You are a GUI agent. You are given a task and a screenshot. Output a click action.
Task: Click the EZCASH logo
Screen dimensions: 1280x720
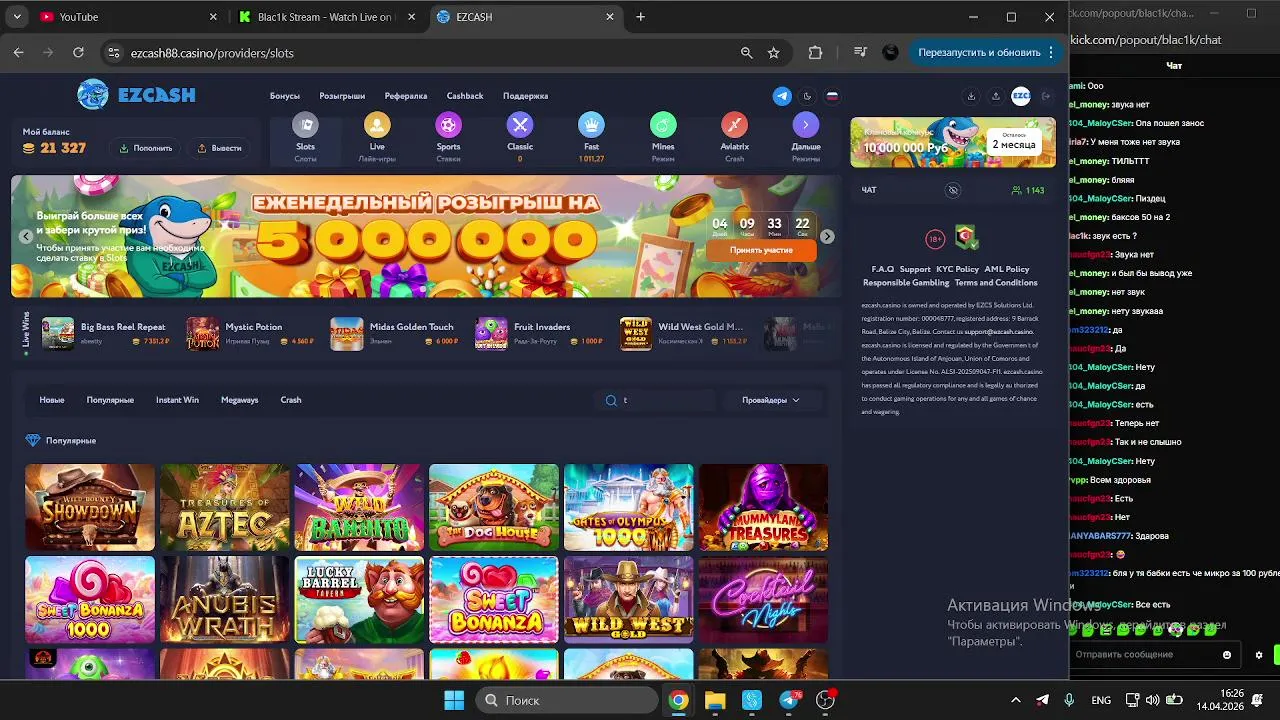(136, 95)
